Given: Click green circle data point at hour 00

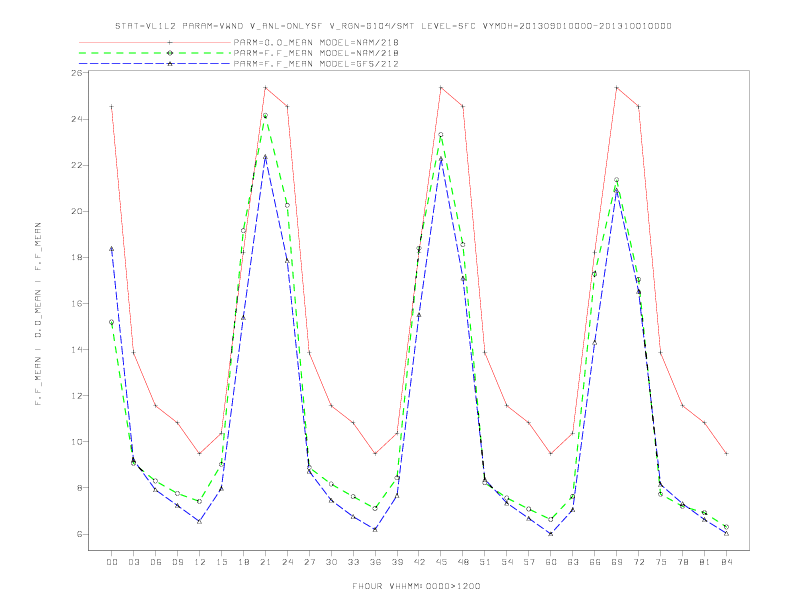Looking at the screenshot, I should 112,322.
